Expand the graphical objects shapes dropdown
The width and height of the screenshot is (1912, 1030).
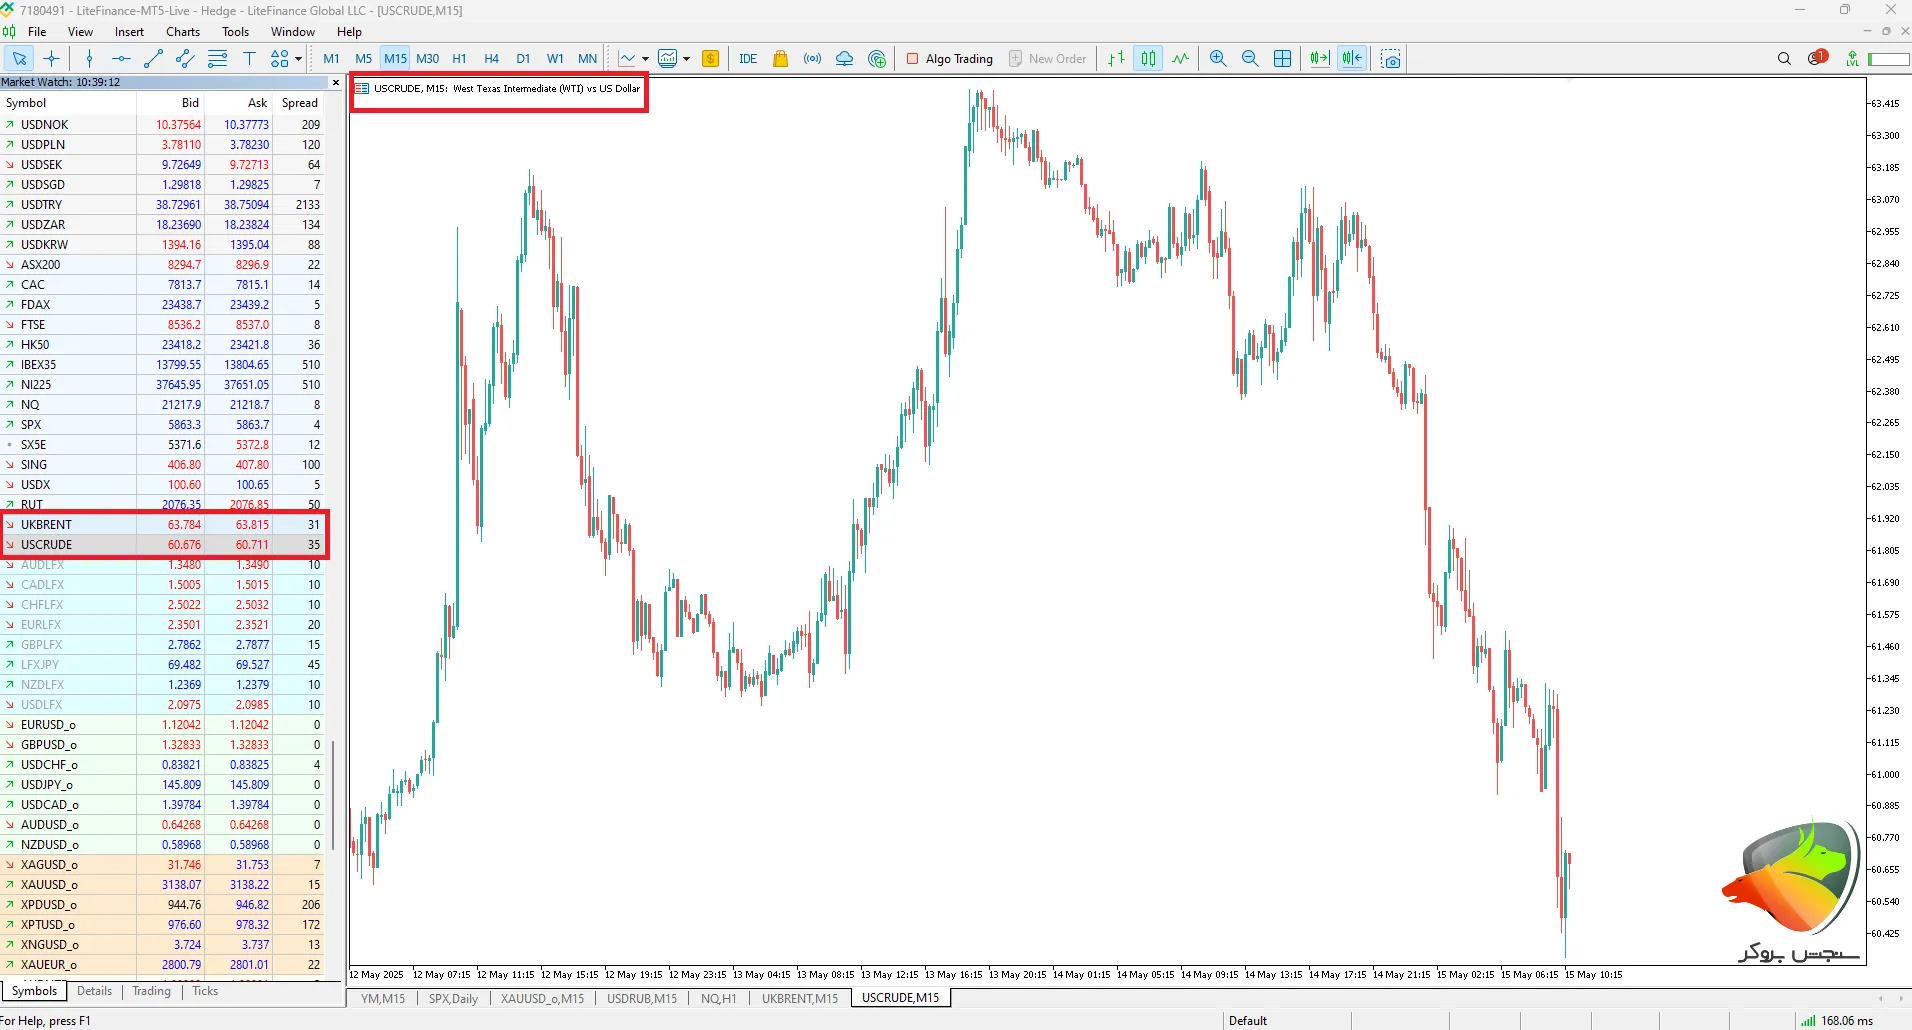coord(299,59)
